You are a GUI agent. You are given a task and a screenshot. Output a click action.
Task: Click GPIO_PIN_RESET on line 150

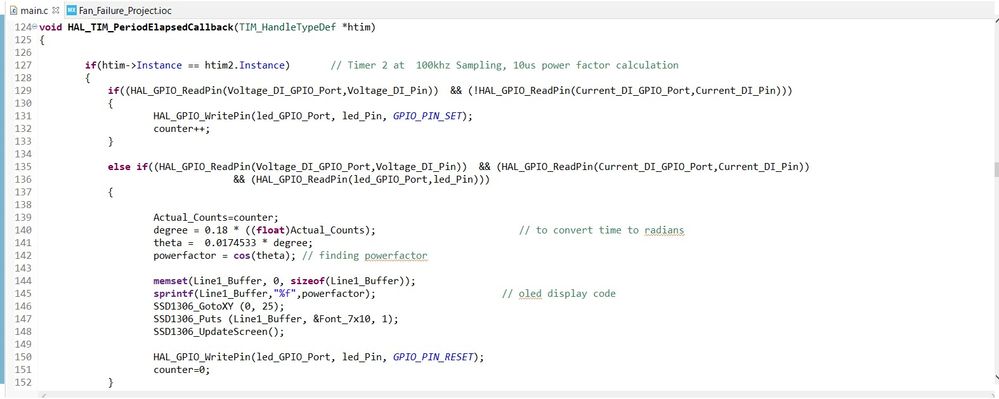coord(433,357)
